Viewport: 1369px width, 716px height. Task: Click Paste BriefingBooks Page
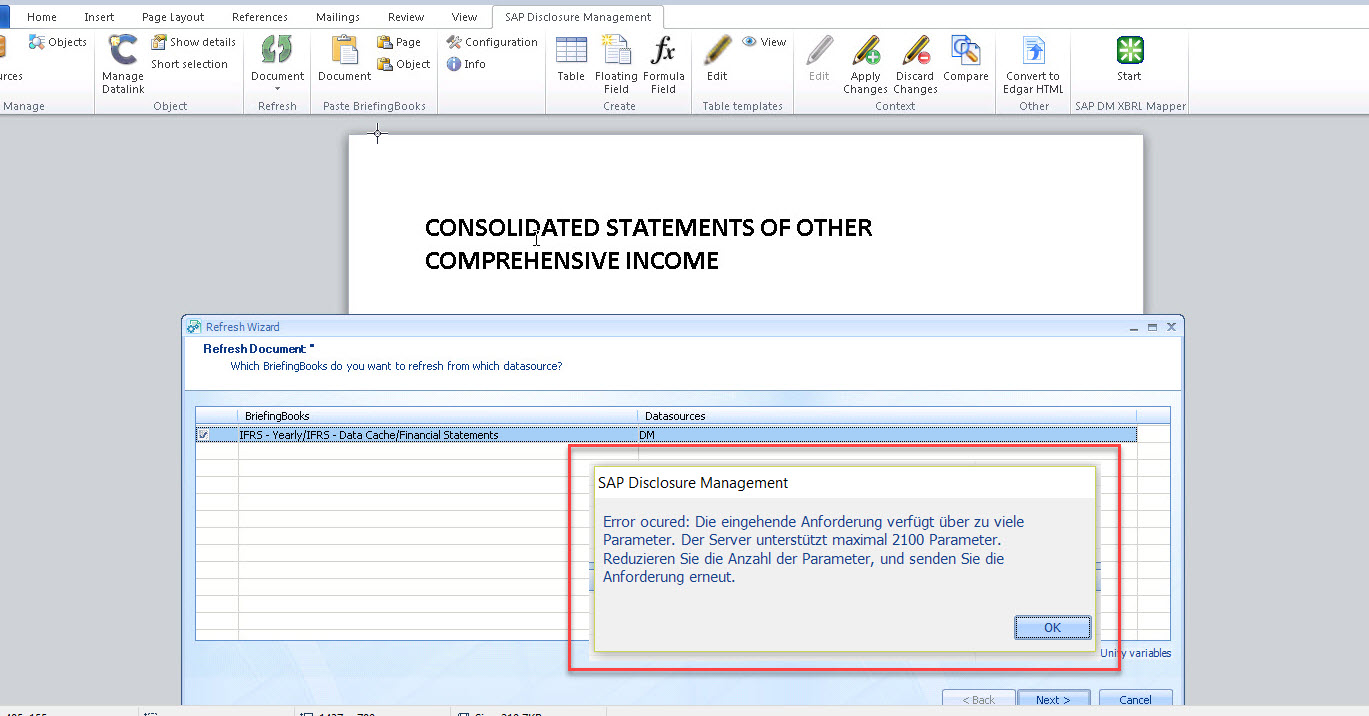399,42
